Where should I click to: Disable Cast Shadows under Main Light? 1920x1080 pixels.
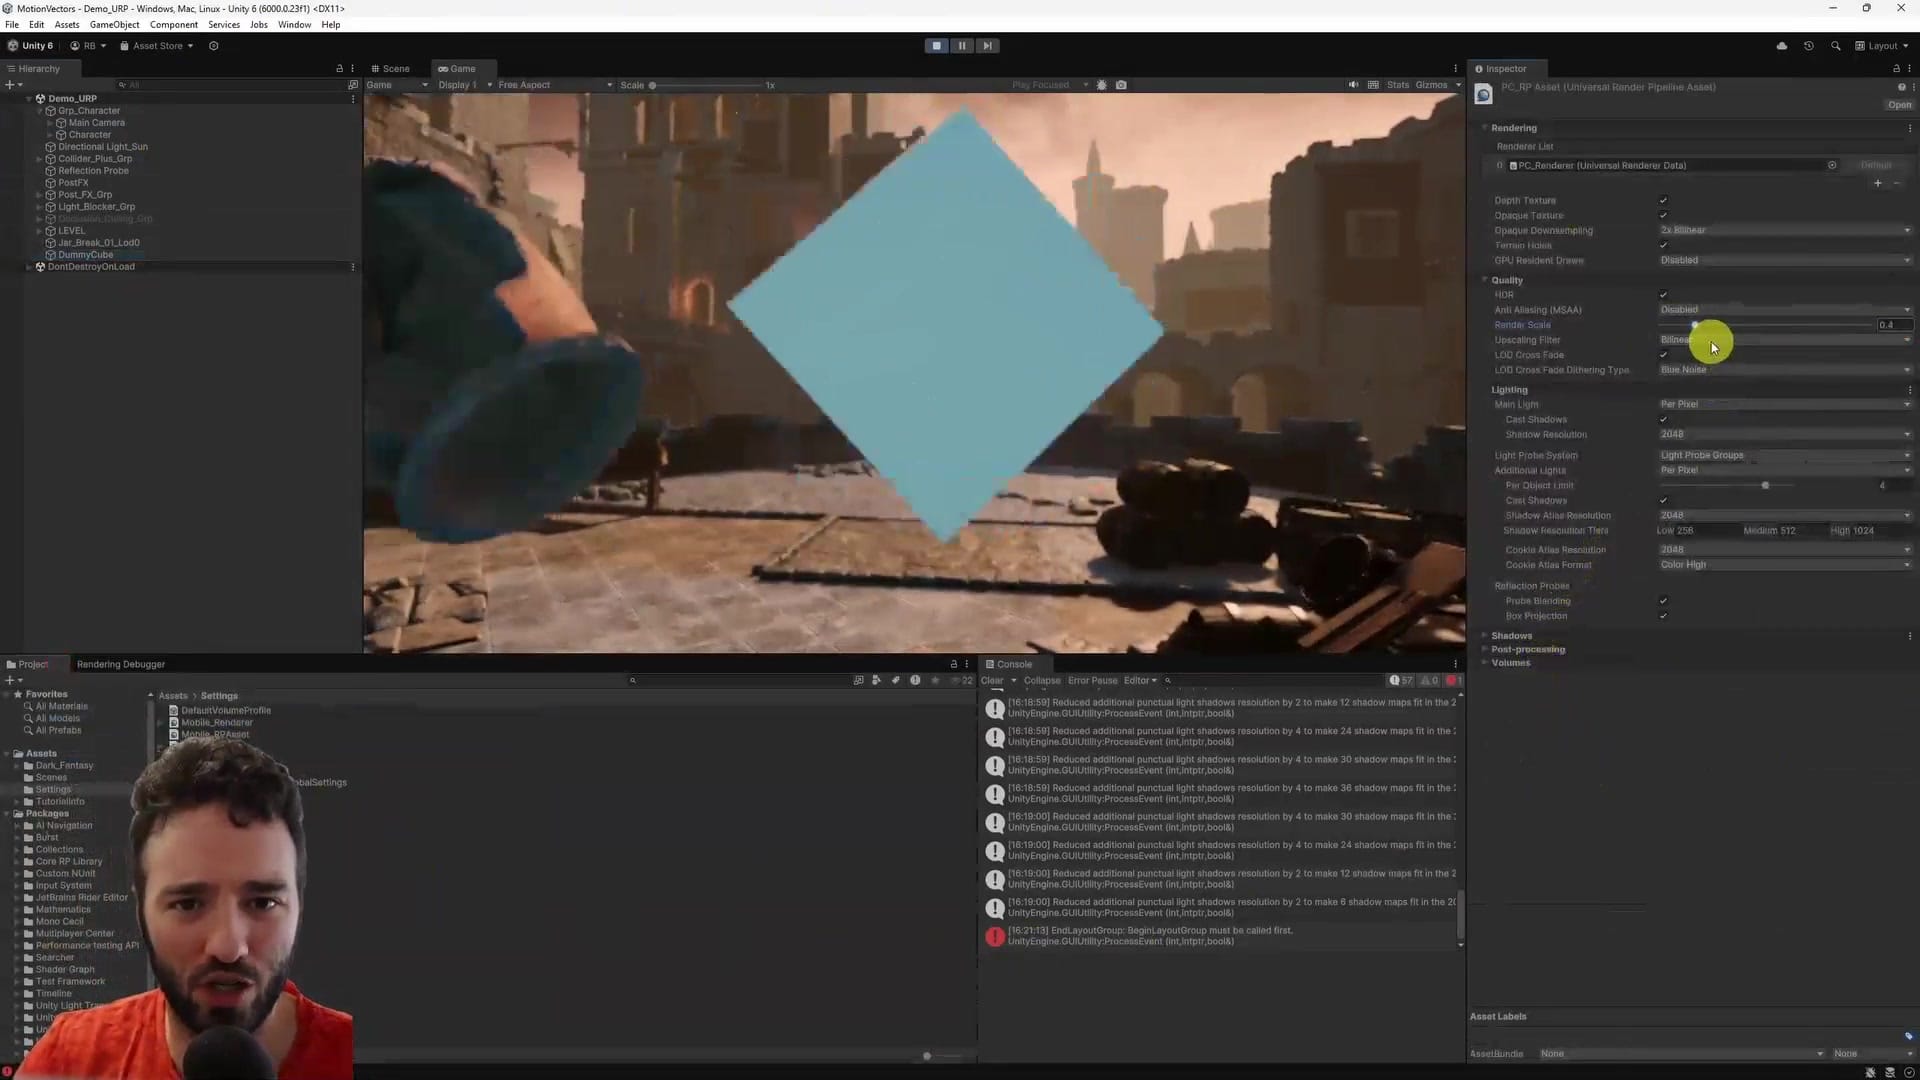[1663, 419]
